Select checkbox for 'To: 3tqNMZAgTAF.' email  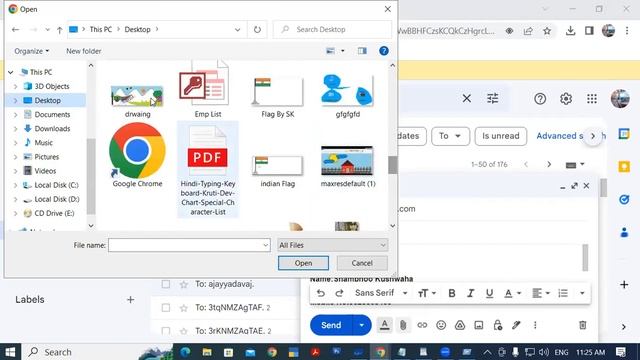(x=166, y=308)
